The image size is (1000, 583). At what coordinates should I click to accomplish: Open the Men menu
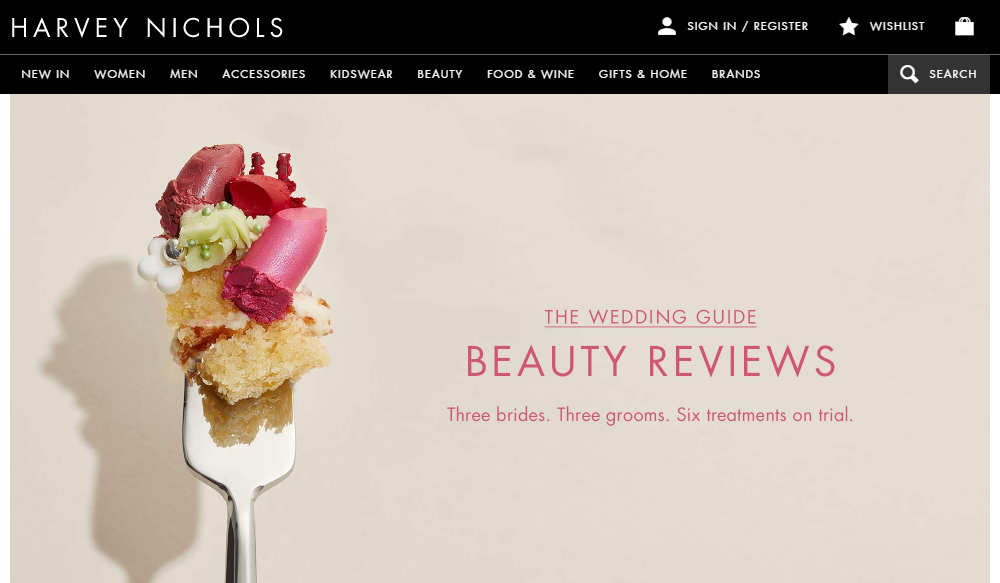click(x=184, y=74)
